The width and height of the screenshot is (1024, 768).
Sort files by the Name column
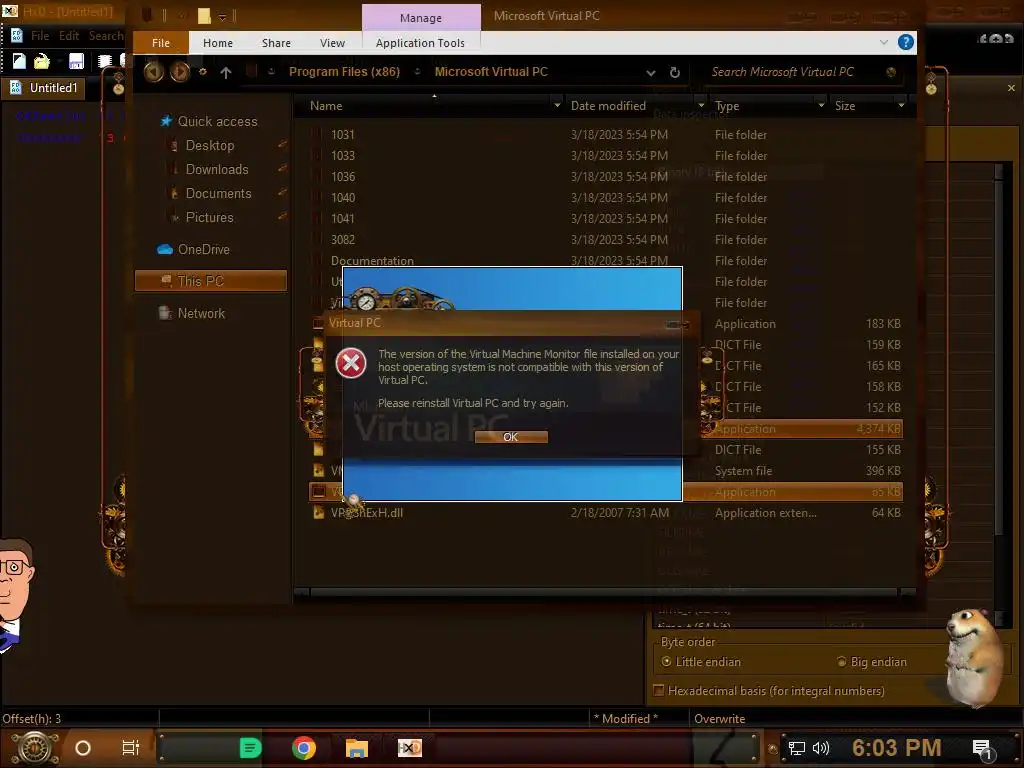[x=326, y=106]
